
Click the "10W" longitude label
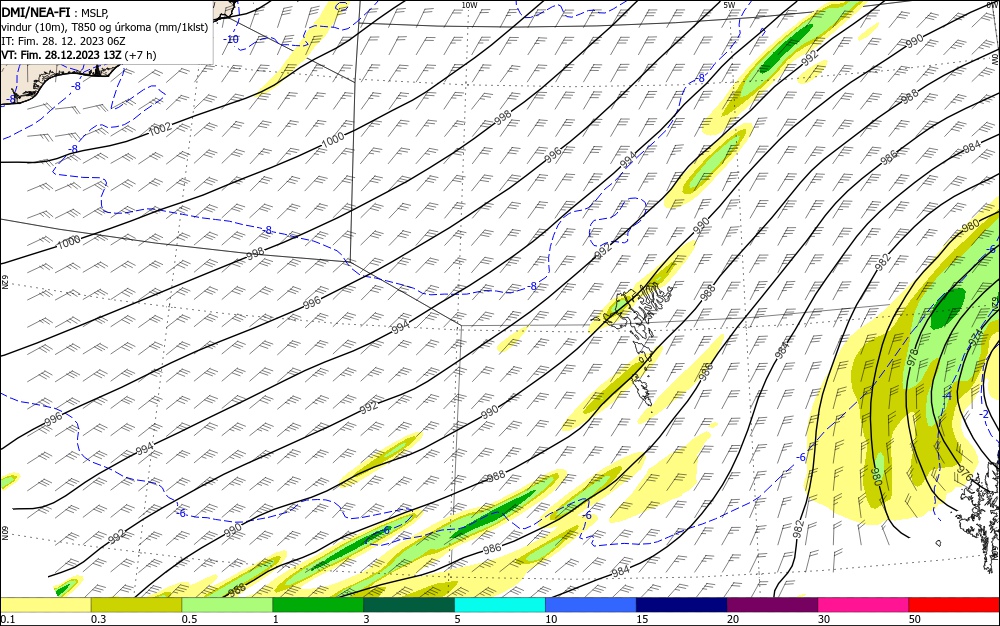469,5
